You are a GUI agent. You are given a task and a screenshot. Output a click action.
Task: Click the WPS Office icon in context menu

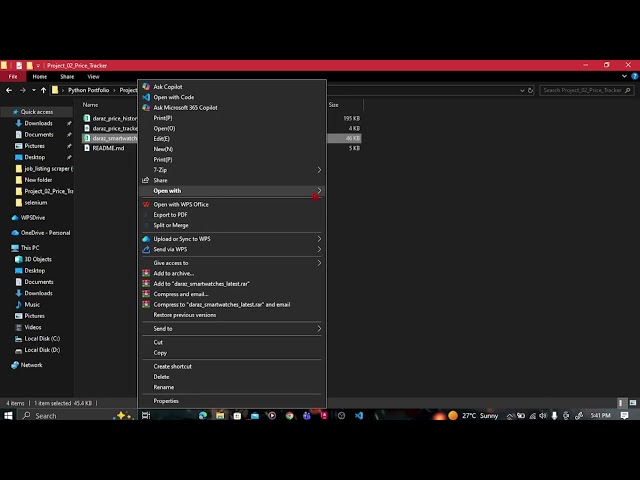coord(146,204)
